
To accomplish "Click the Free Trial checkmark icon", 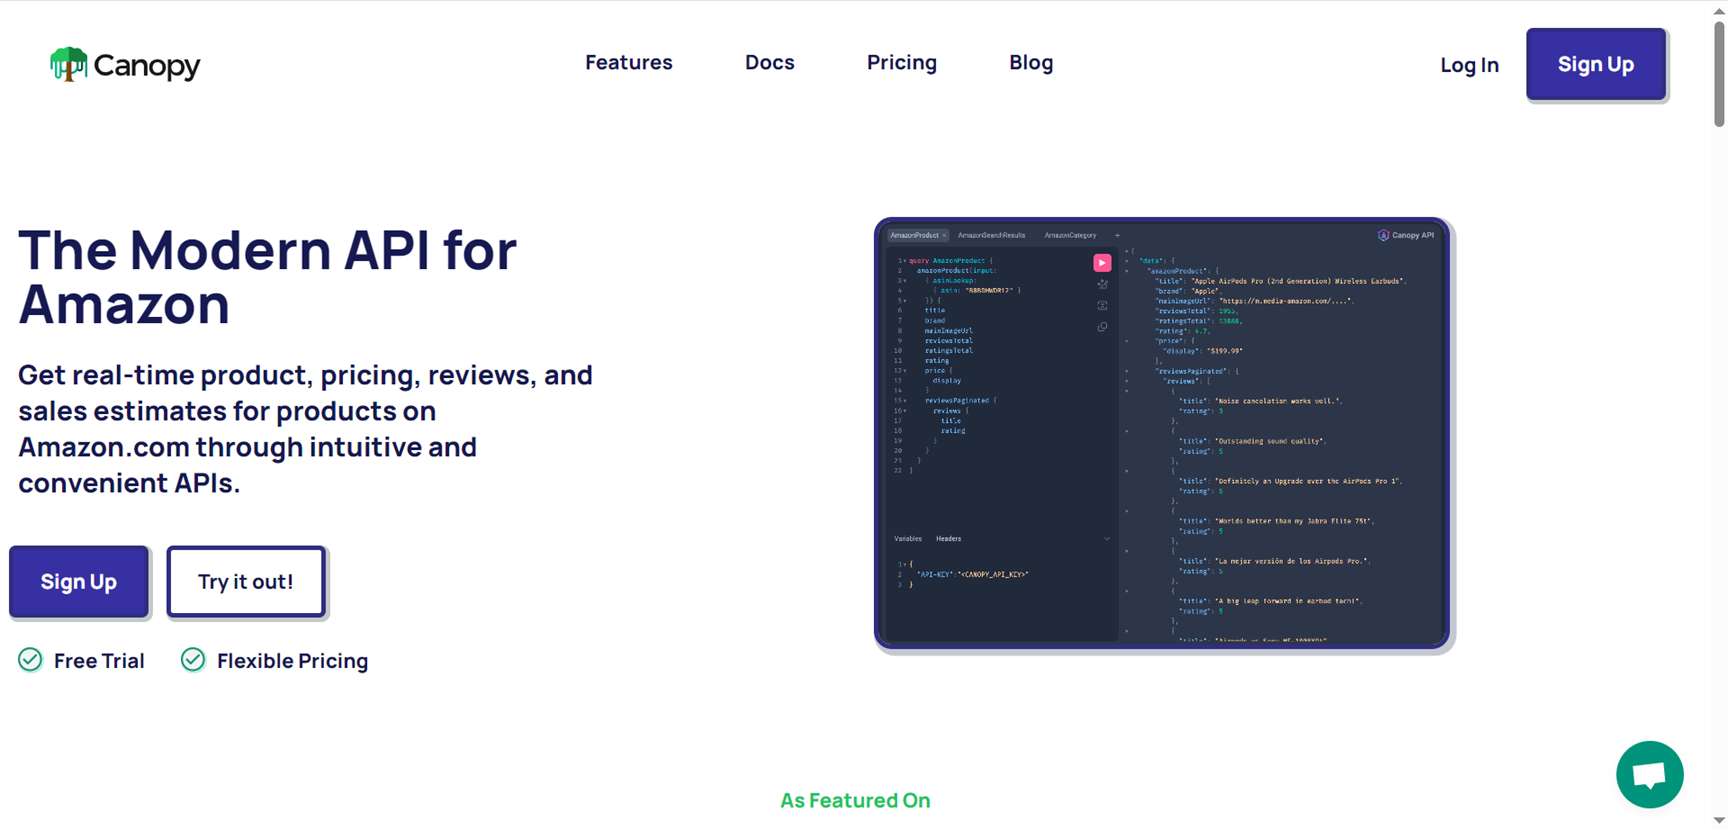I will coord(30,660).
